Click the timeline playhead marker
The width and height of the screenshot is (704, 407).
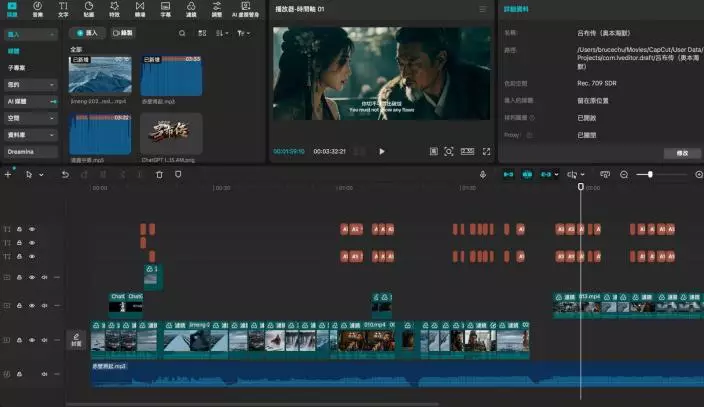pyautogui.click(x=581, y=186)
